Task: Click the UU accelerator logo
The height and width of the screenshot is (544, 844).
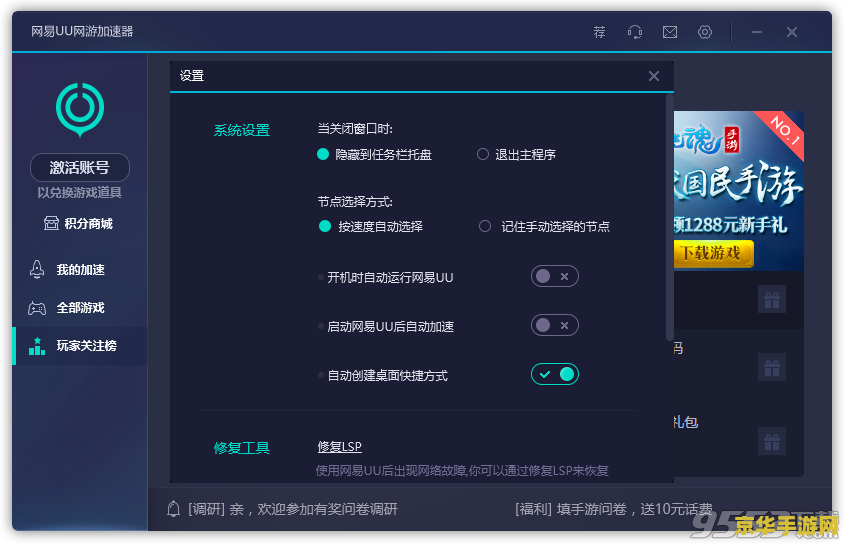Action: coord(80,109)
